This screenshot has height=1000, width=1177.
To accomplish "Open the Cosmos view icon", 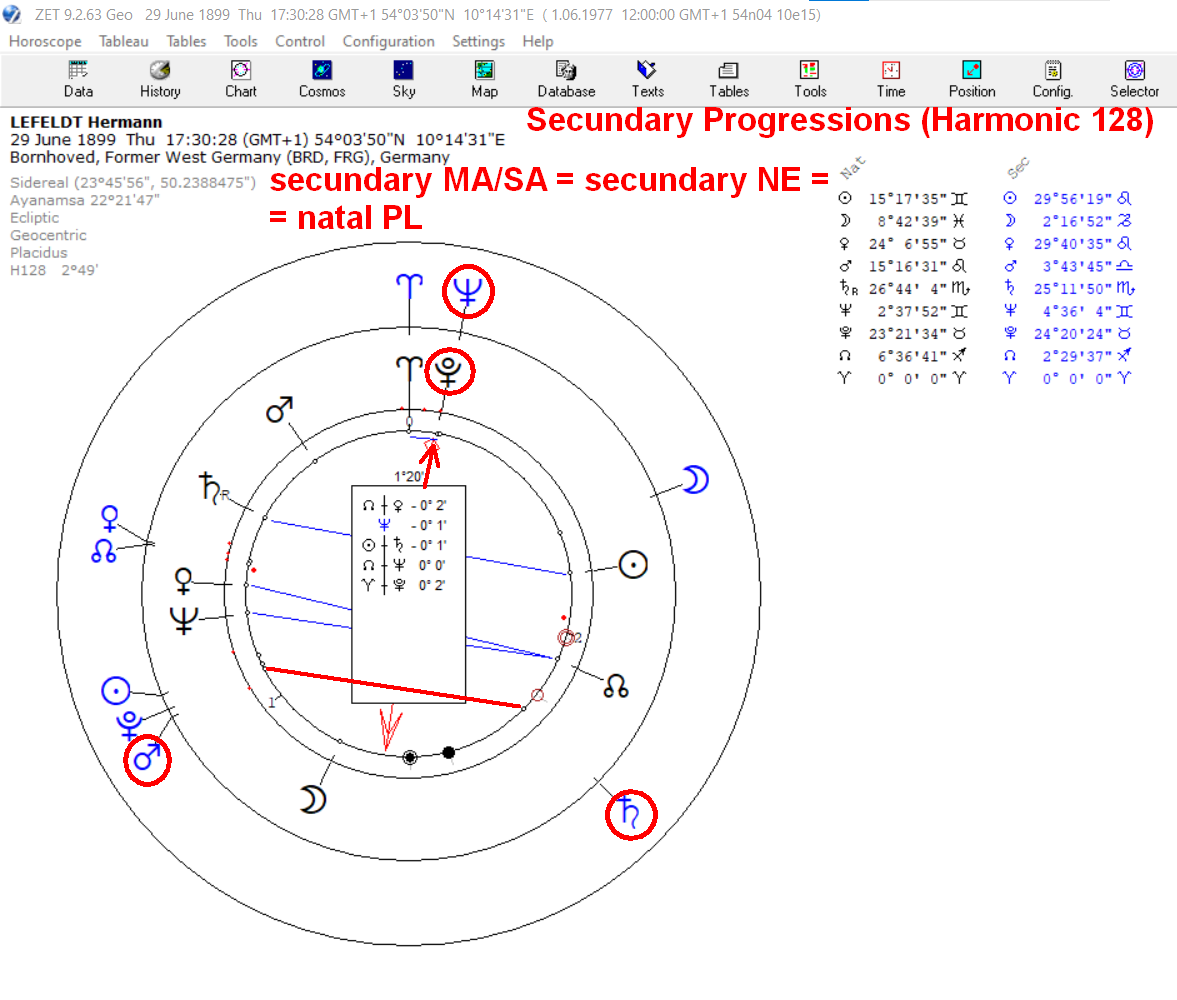I will [322, 79].
